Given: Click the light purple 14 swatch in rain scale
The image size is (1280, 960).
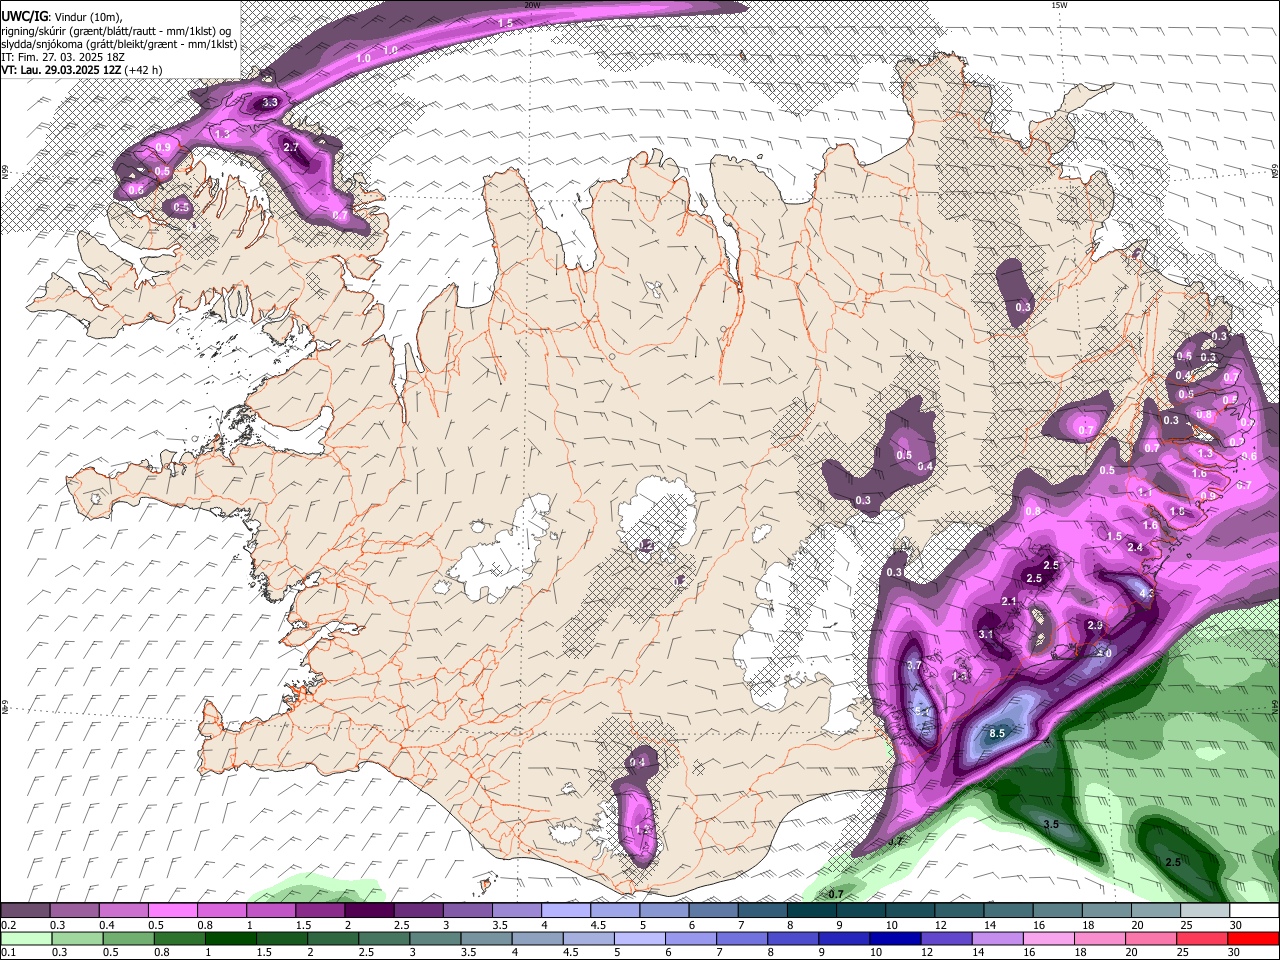Looking at the screenshot, I should pyautogui.click(x=997, y=938).
